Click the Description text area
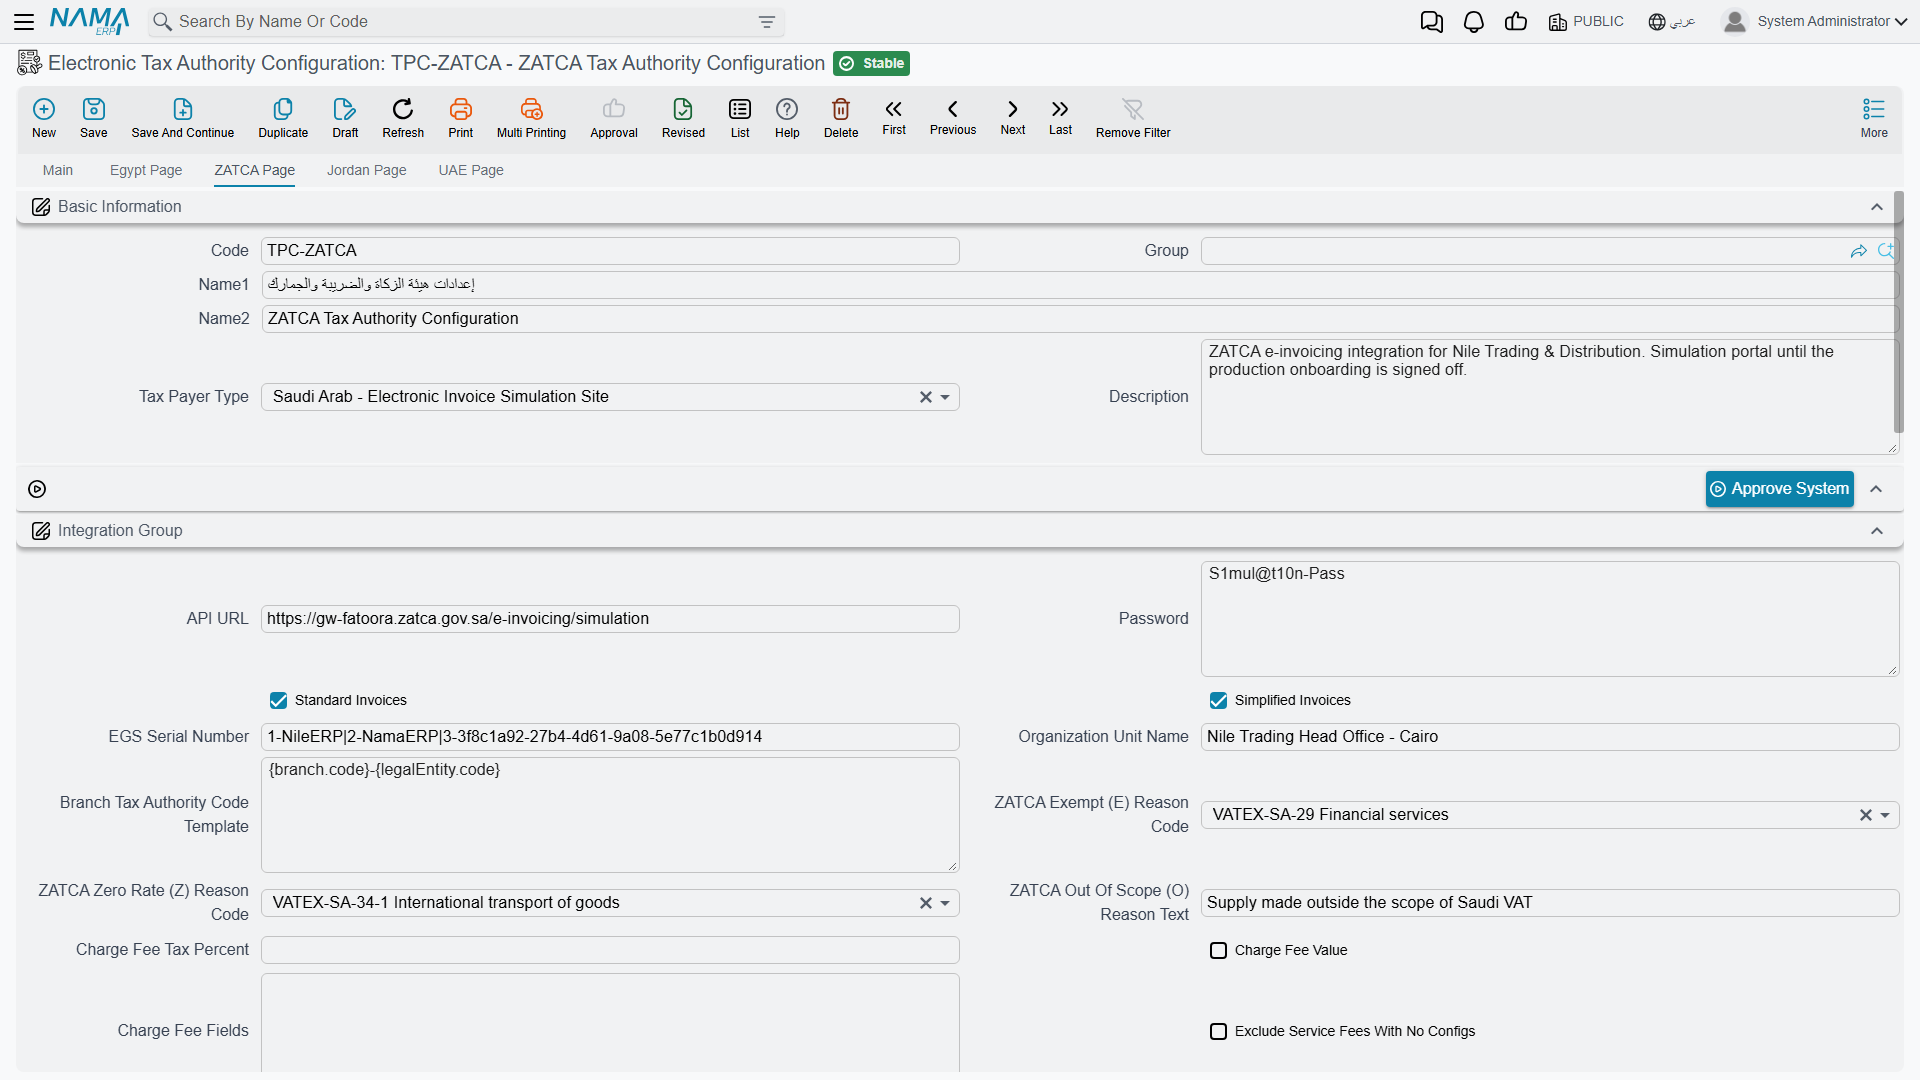Image resolution: width=1920 pixels, height=1080 pixels. tap(1549, 396)
